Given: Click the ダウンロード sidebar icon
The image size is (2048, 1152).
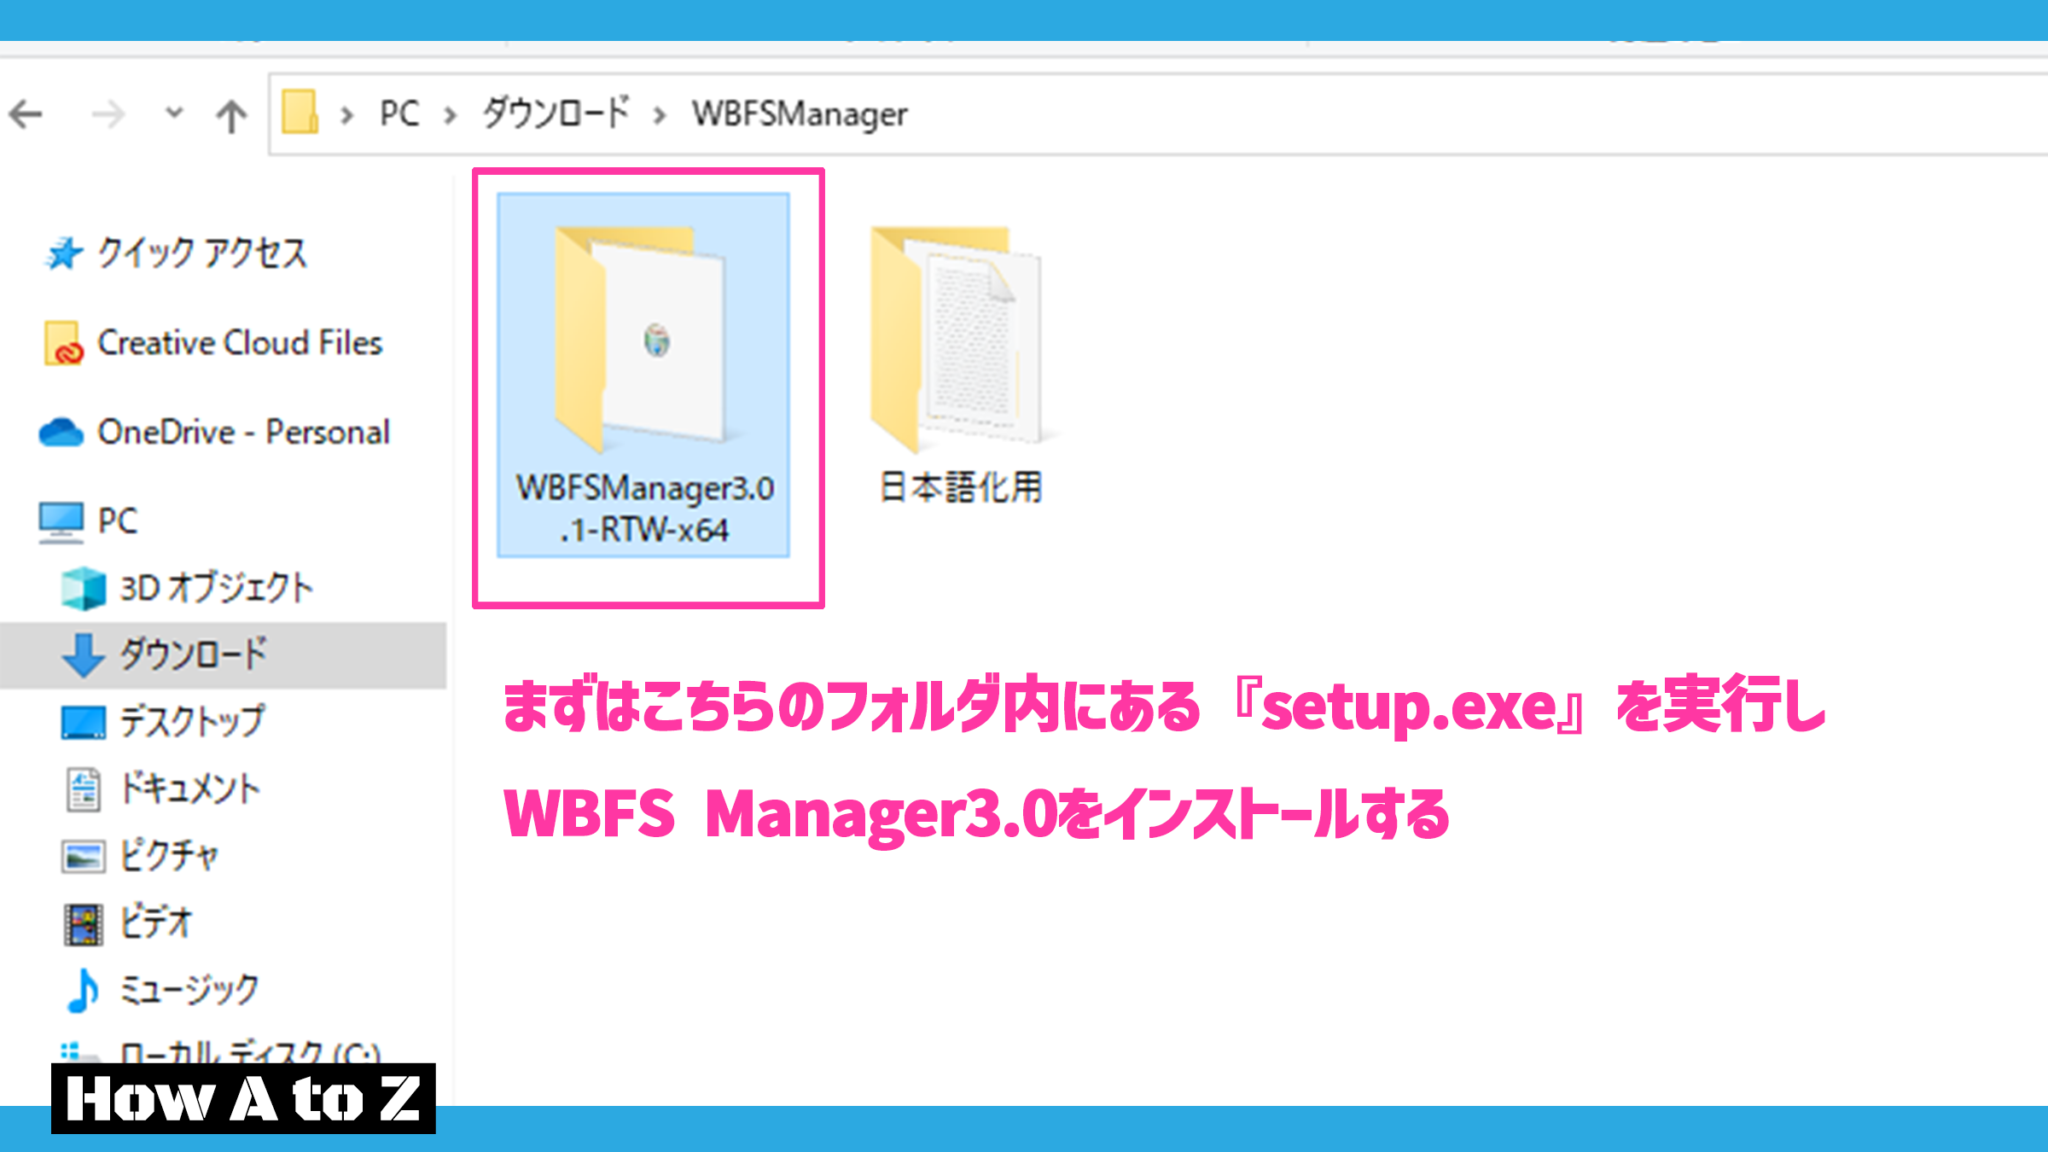Looking at the screenshot, I should coord(83,655).
